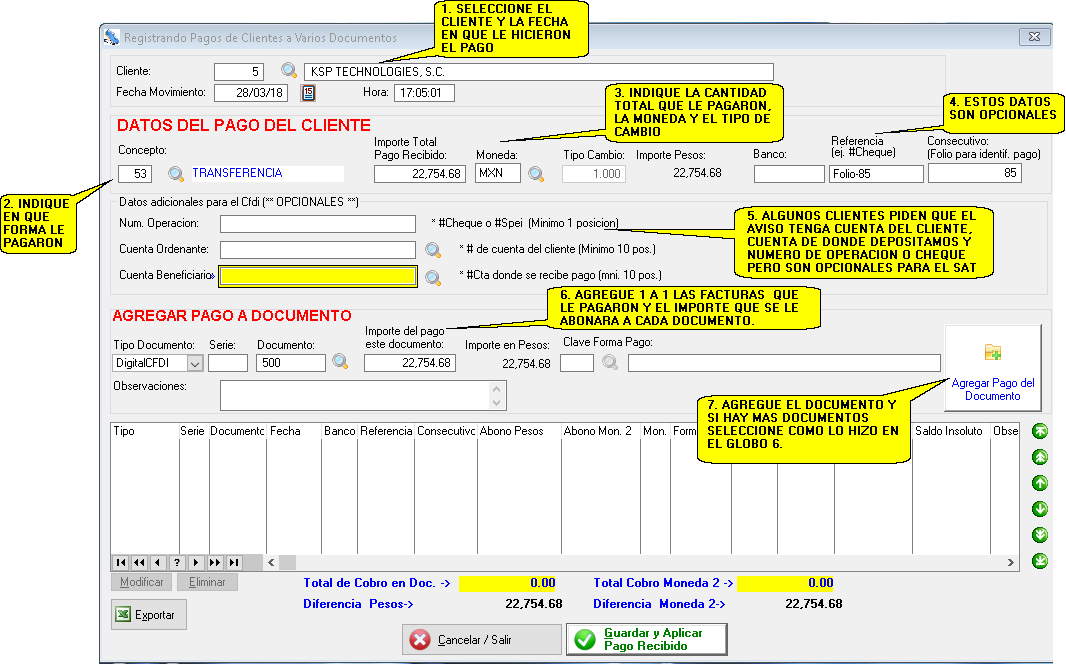This screenshot has height=664, width=1066.
Task: Move row to top with first green arrow
Action: [x=1040, y=431]
